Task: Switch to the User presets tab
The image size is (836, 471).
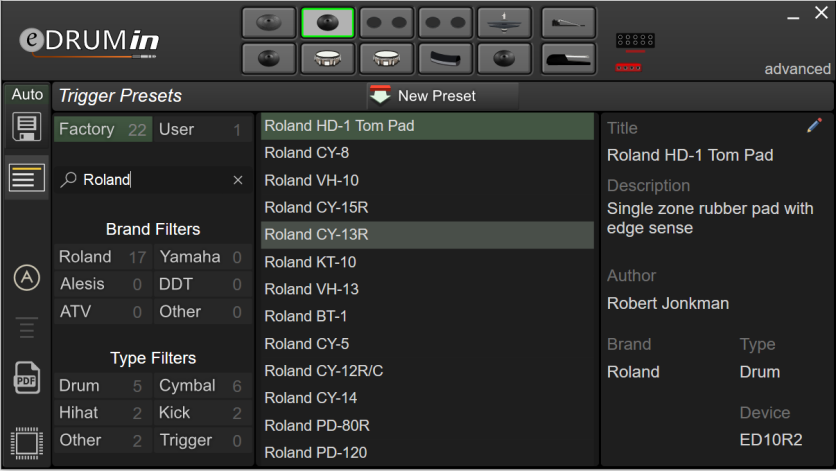Action: (203, 129)
